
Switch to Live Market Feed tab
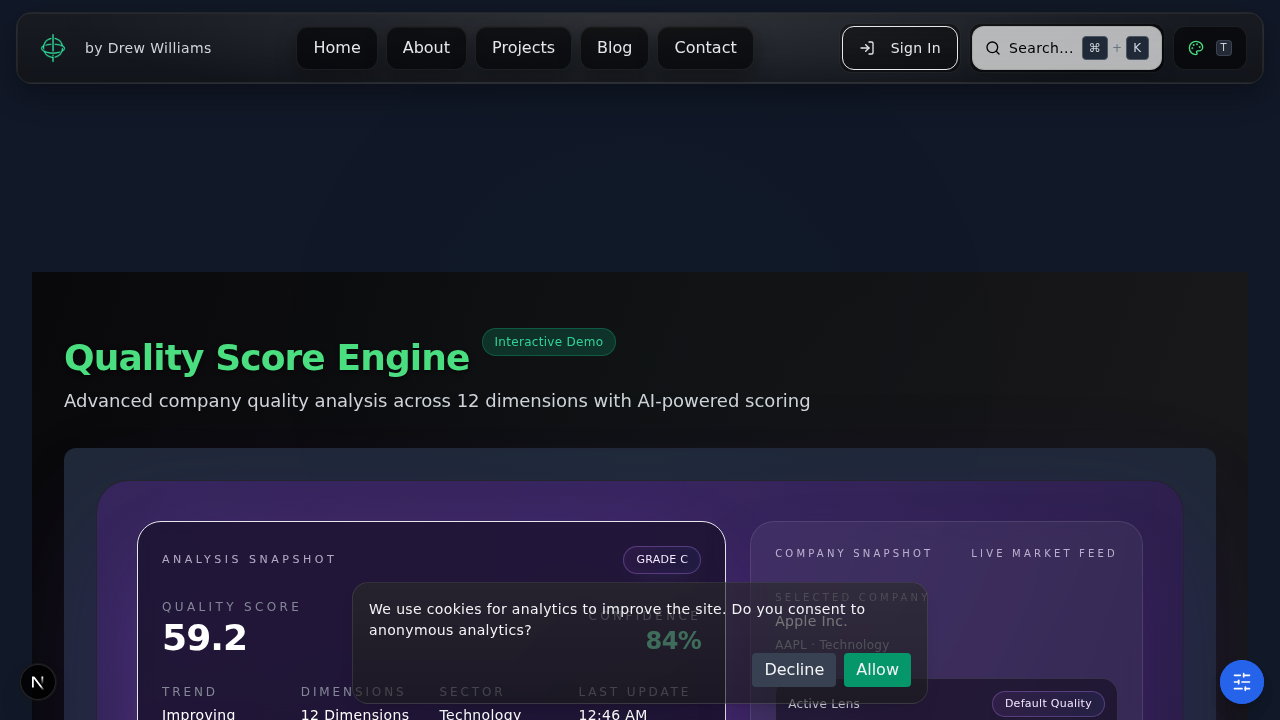[x=1044, y=553]
